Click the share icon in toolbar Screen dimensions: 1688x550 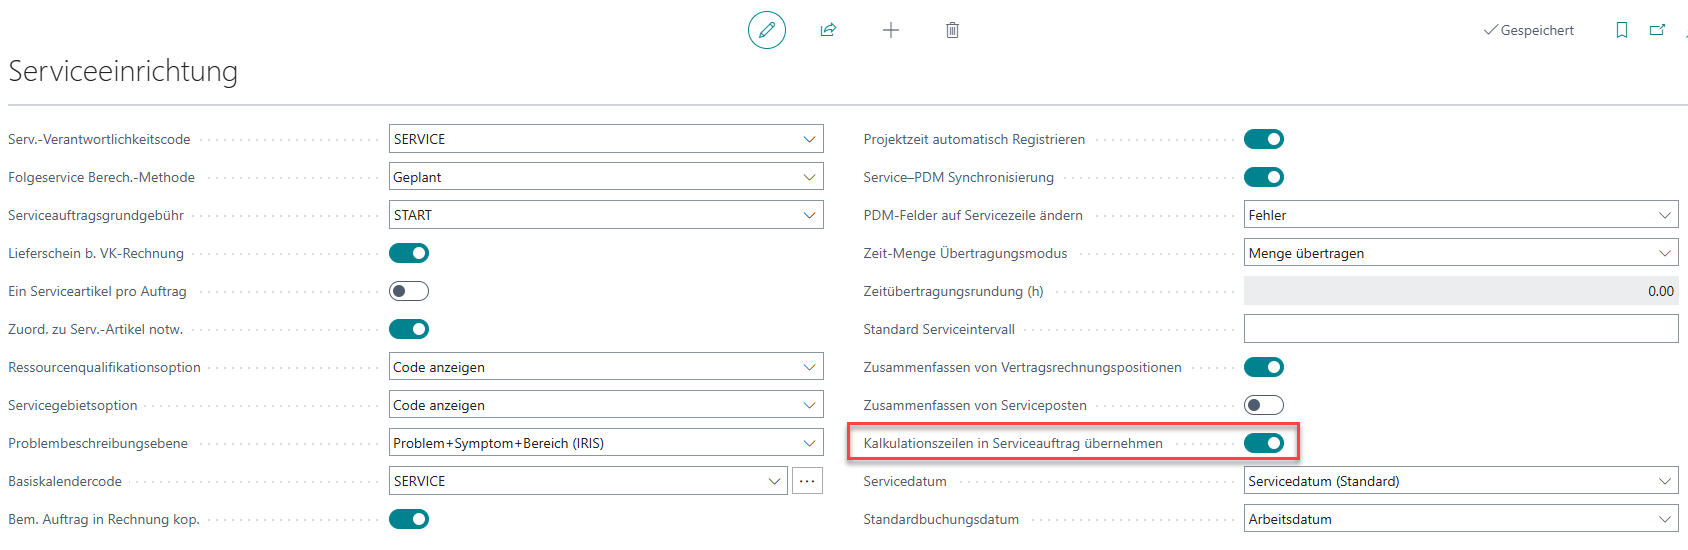click(x=828, y=30)
